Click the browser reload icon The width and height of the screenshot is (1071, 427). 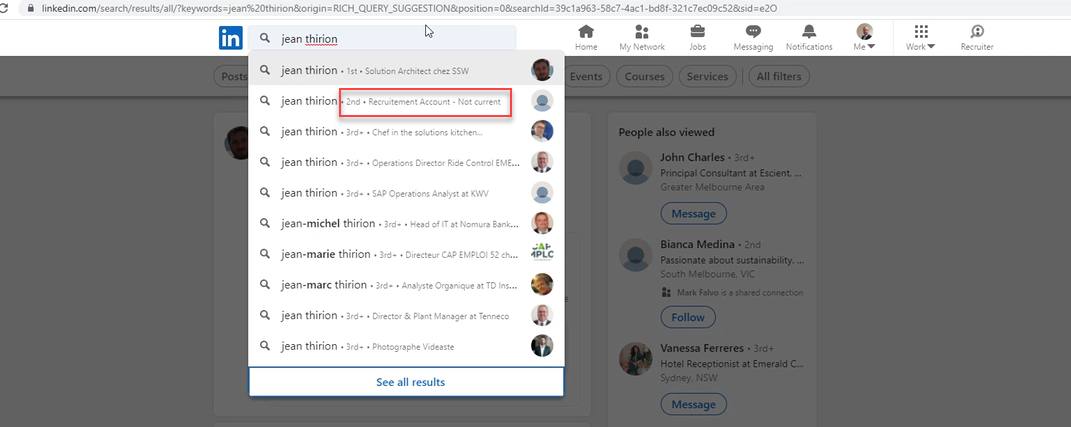tap(7, 8)
